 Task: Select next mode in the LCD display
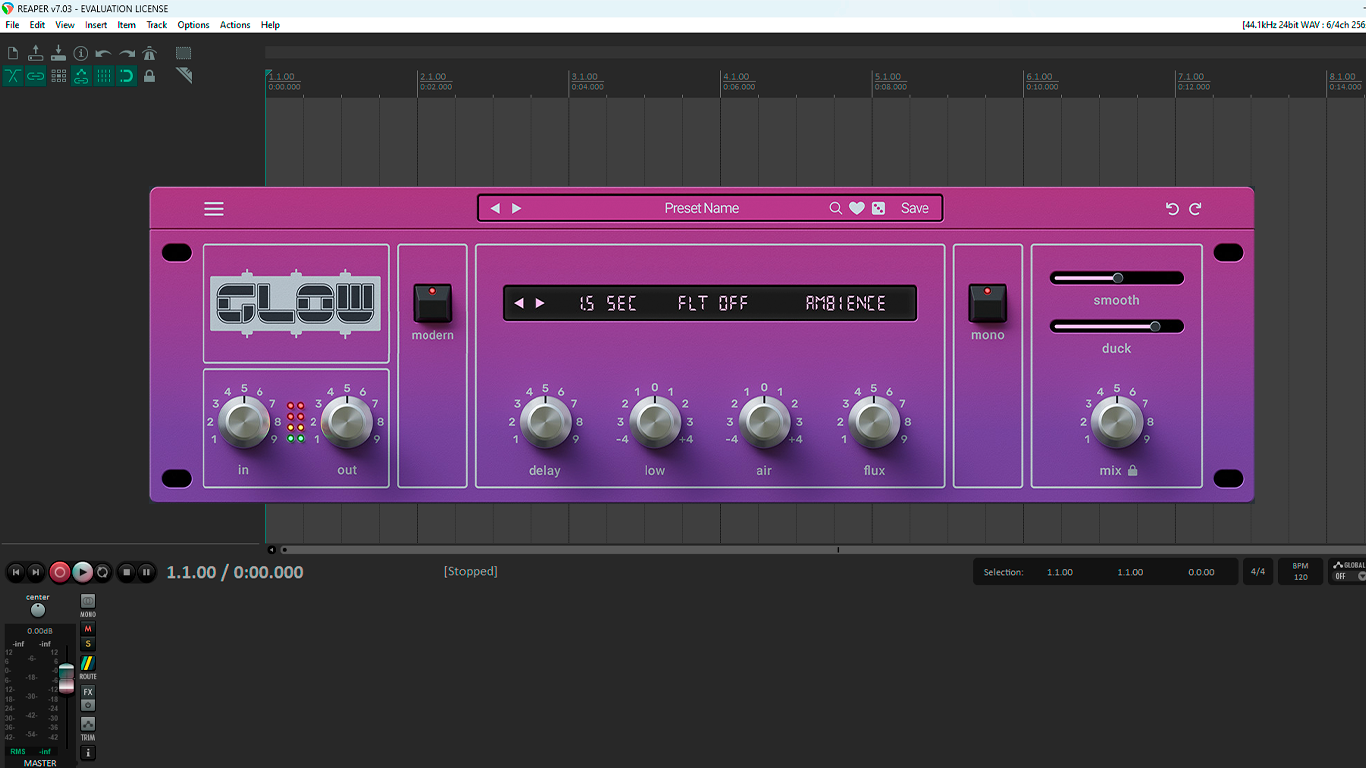coord(540,303)
